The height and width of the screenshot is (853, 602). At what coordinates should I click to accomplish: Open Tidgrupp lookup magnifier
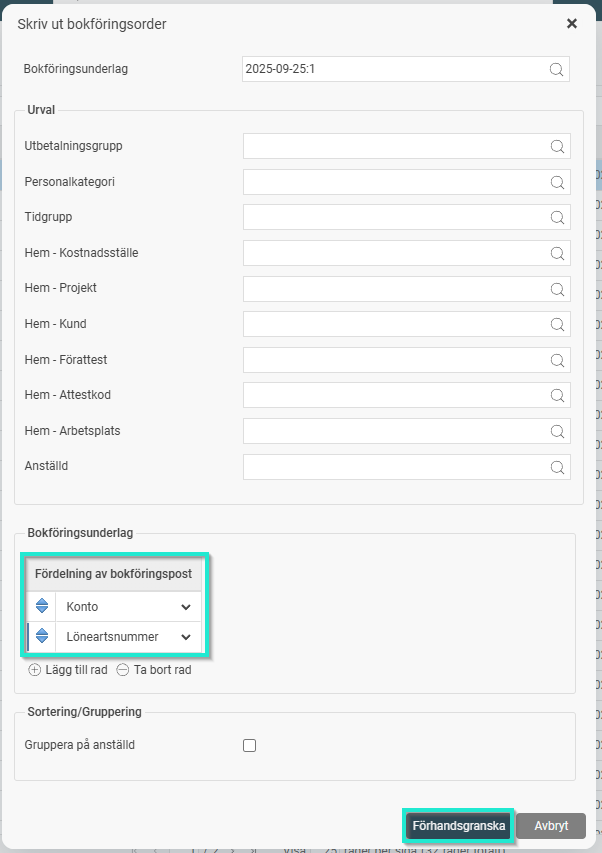click(557, 217)
